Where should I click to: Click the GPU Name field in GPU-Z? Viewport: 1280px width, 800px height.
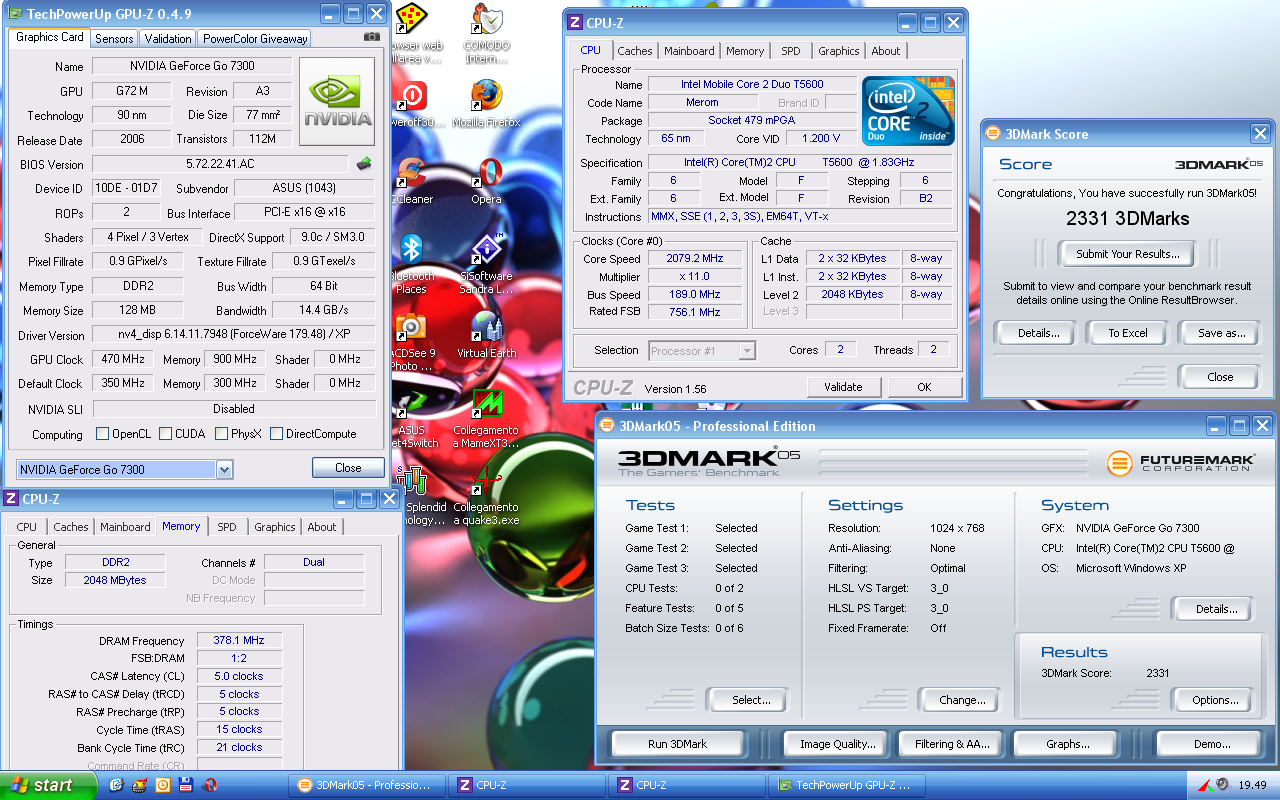pyautogui.click(x=193, y=66)
